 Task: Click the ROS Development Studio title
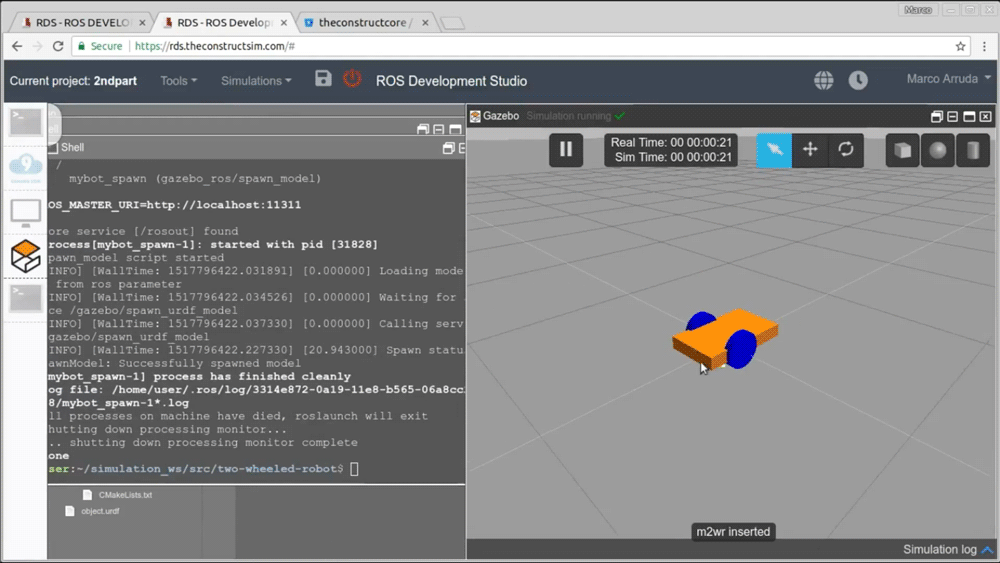451,81
